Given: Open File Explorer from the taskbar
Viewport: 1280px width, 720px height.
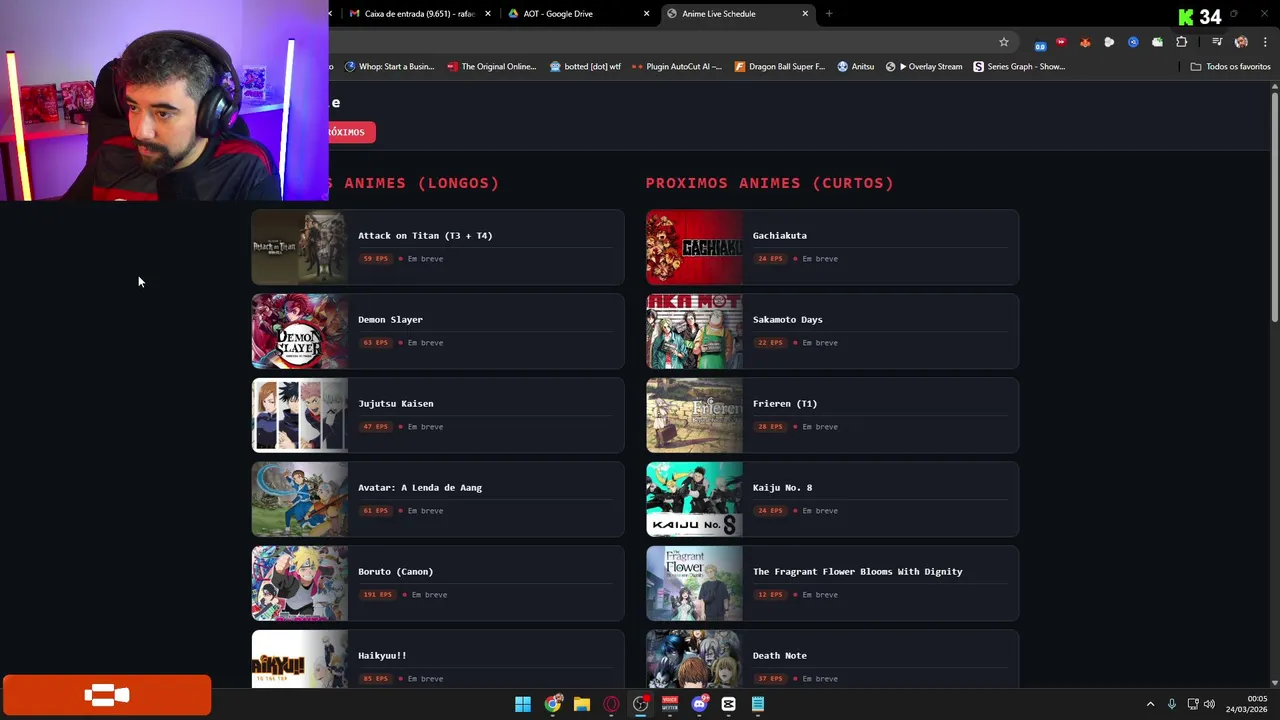Looking at the screenshot, I should click(x=581, y=704).
